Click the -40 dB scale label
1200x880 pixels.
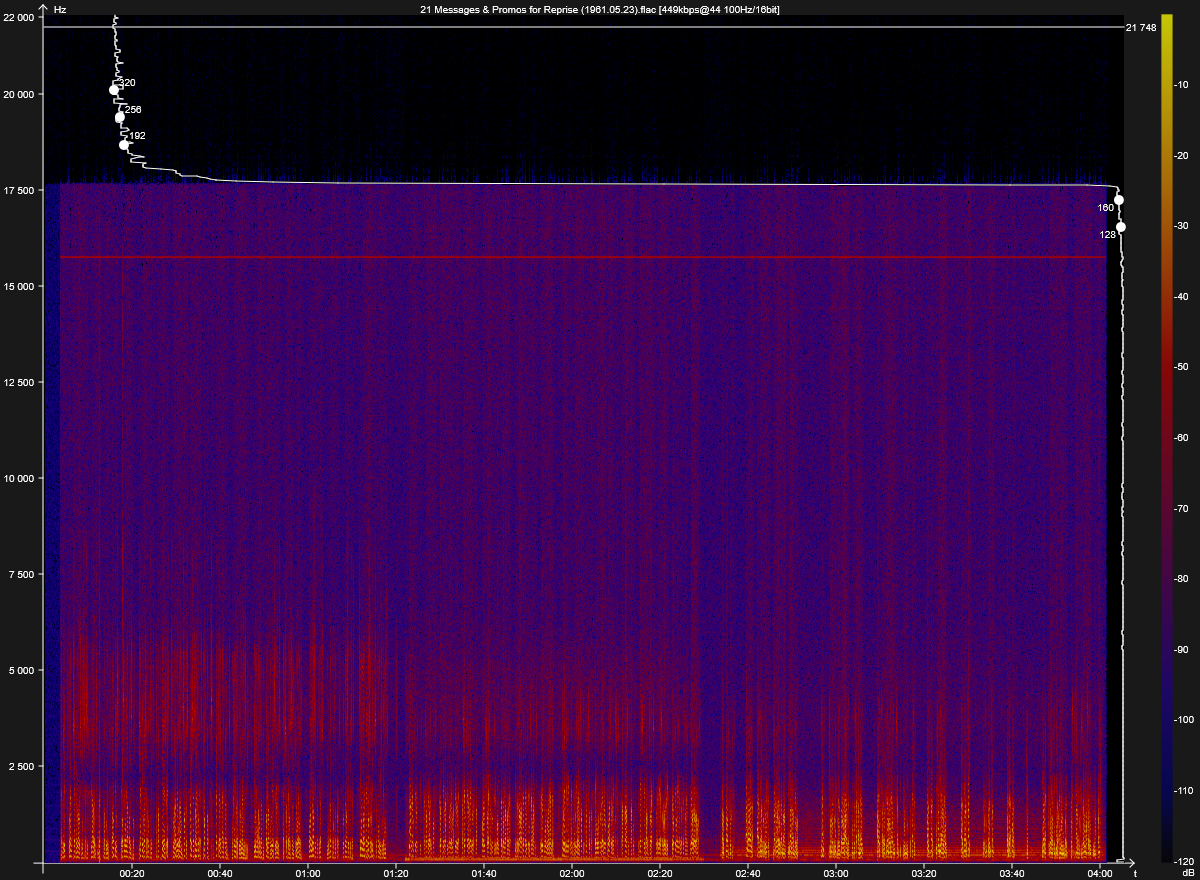(x=1181, y=297)
